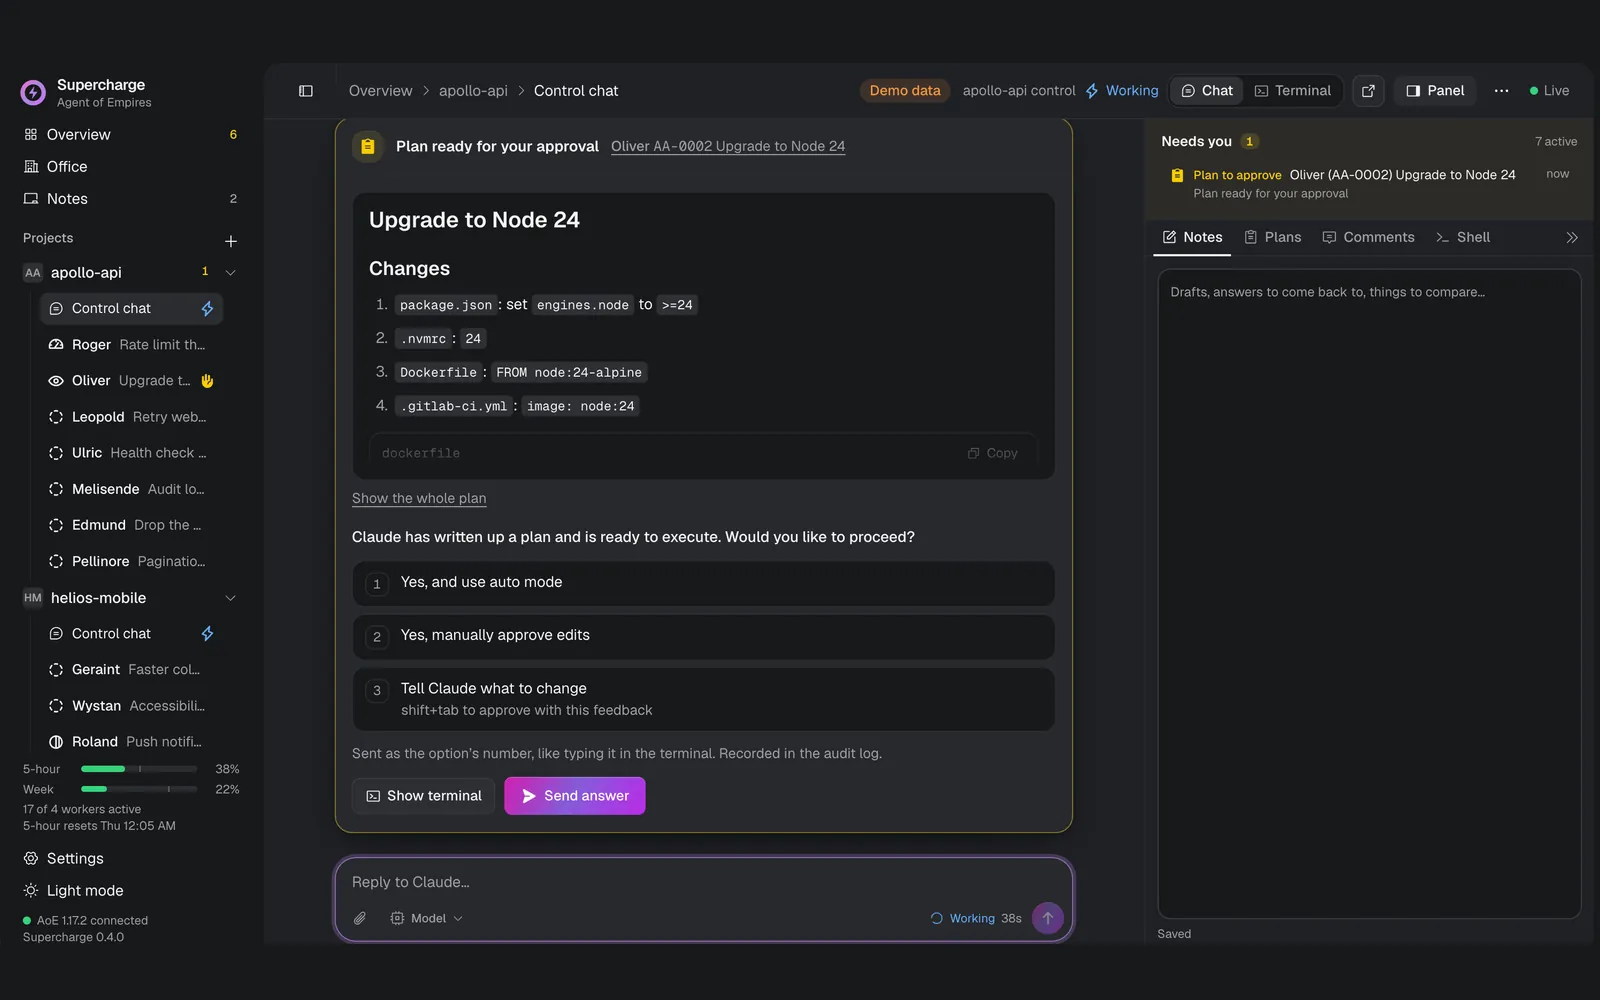Select the Chat view toggle
Viewport: 1600px width, 1000px height.
(x=1207, y=91)
